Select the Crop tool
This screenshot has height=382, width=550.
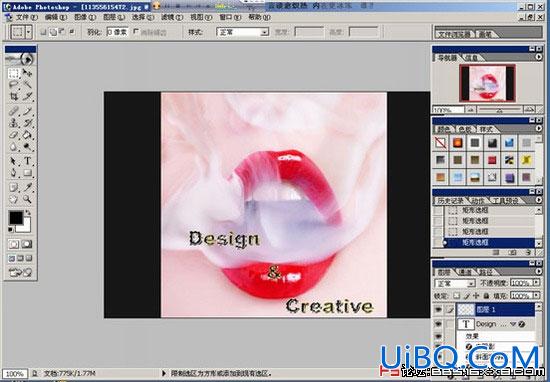coord(14,96)
